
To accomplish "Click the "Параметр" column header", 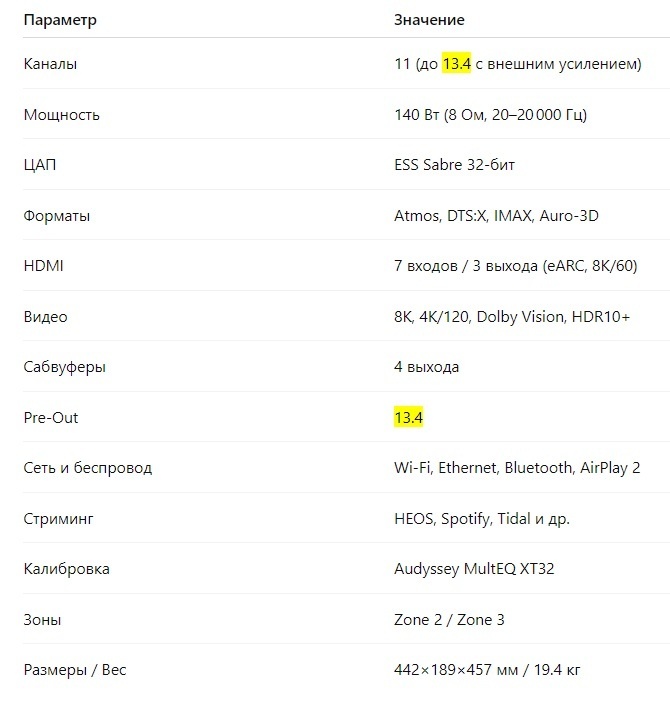I will coord(60,20).
